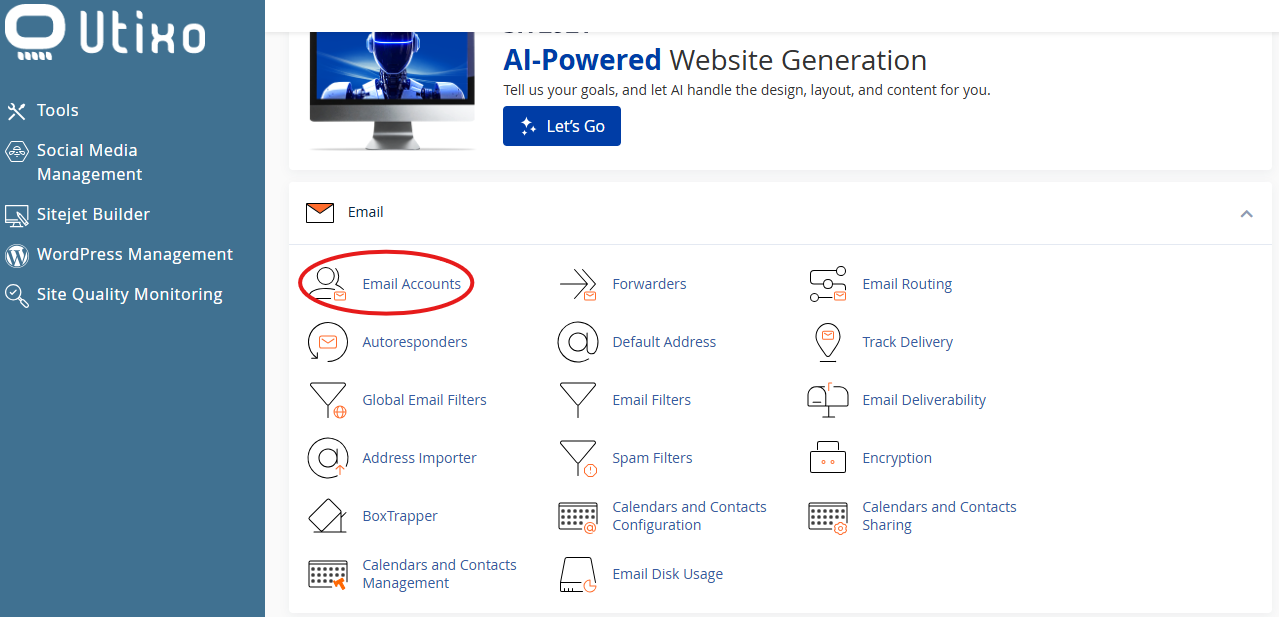Open the Email Routing icon
This screenshot has height=617, width=1279.
(827, 285)
